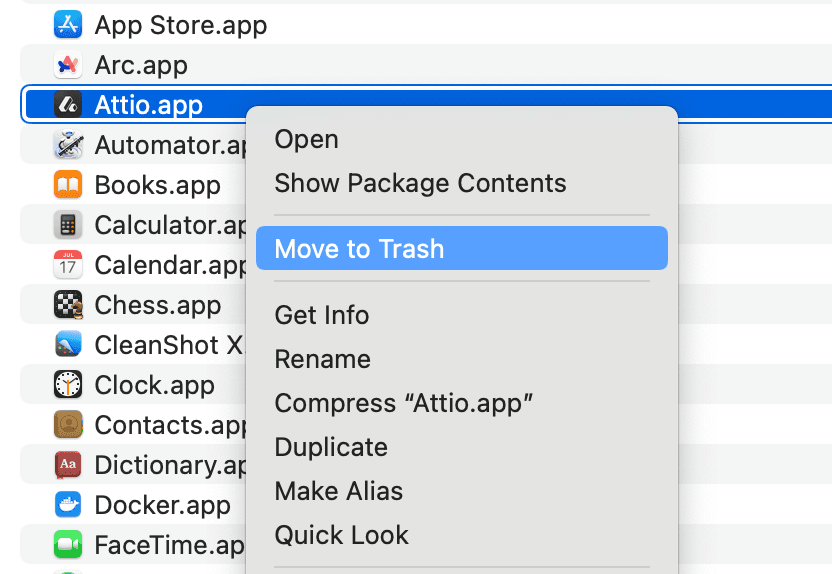Select the Arc browser icon

[x=68, y=65]
